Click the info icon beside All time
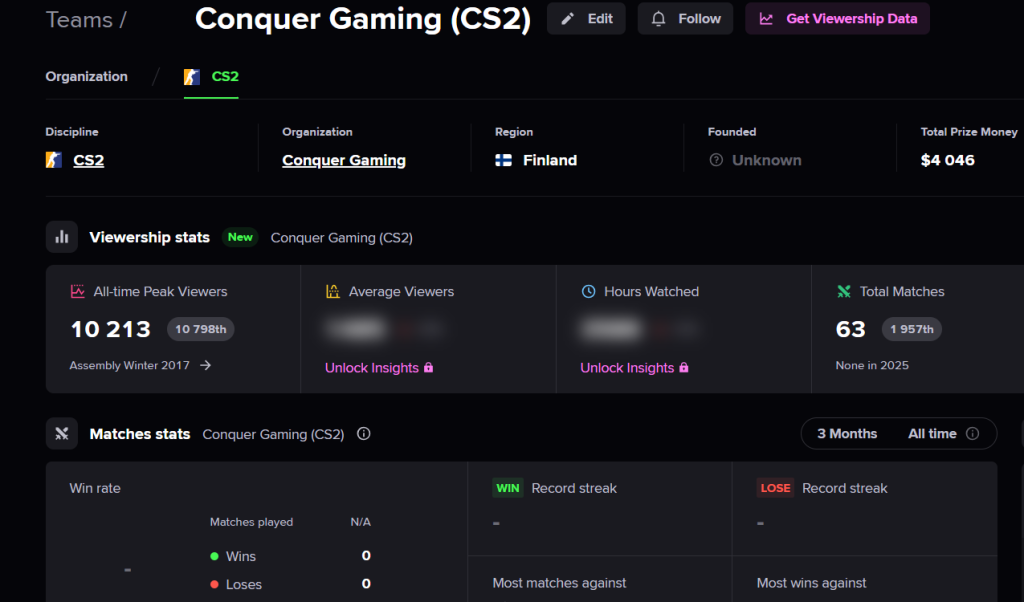Viewport: 1024px width, 602px height. pyautogui.click(x=972, y=434)
